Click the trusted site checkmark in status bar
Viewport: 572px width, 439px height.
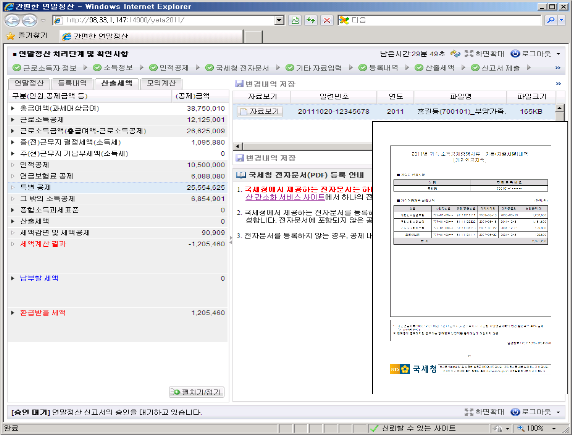[374, 428]
